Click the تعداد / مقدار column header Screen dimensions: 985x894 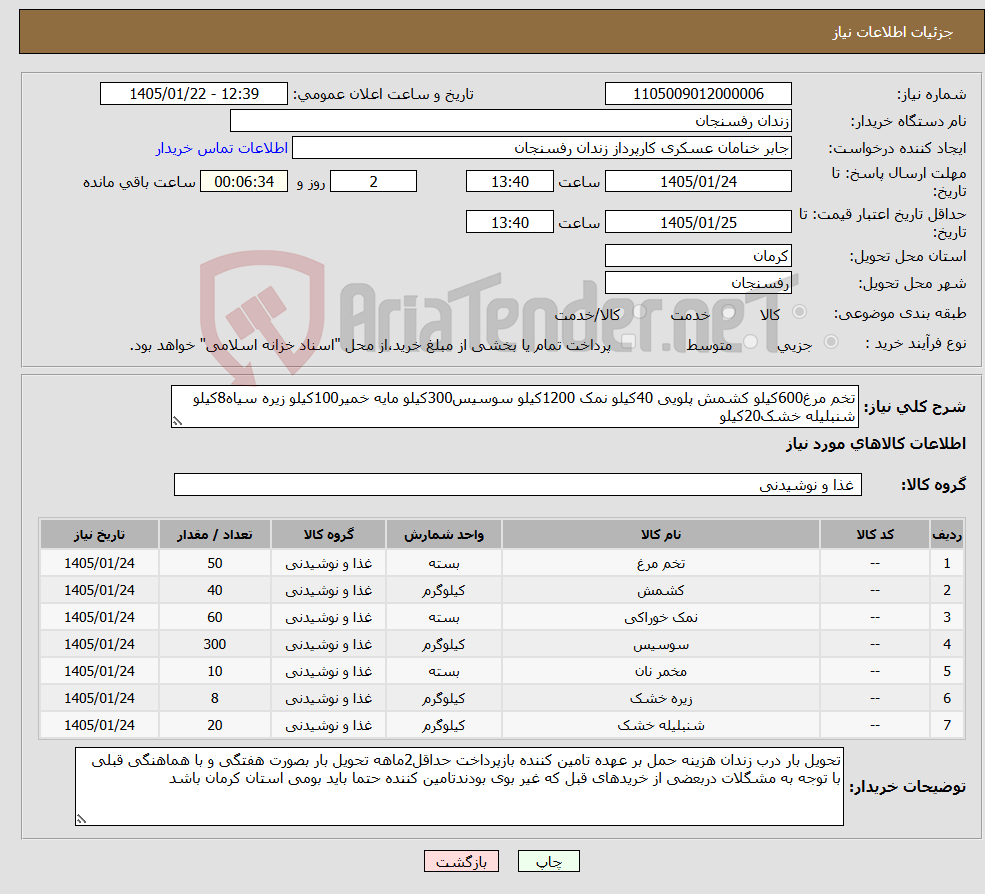[215, 535]
